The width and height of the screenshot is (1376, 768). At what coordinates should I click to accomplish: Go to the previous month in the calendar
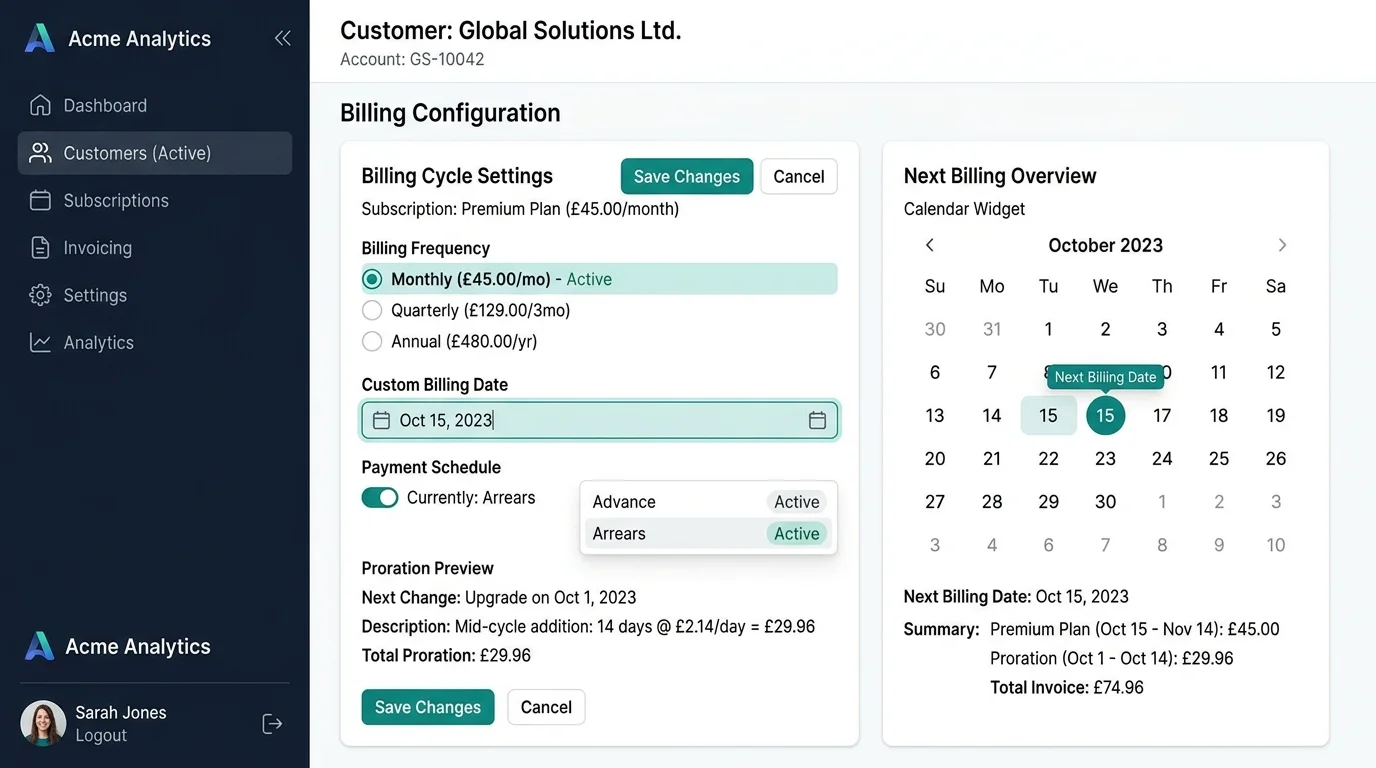coord(929,245)
